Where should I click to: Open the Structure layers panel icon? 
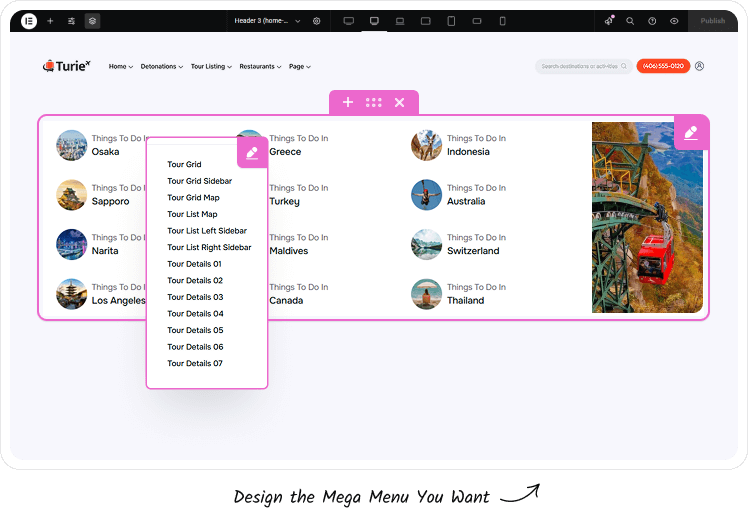[92, 20]
